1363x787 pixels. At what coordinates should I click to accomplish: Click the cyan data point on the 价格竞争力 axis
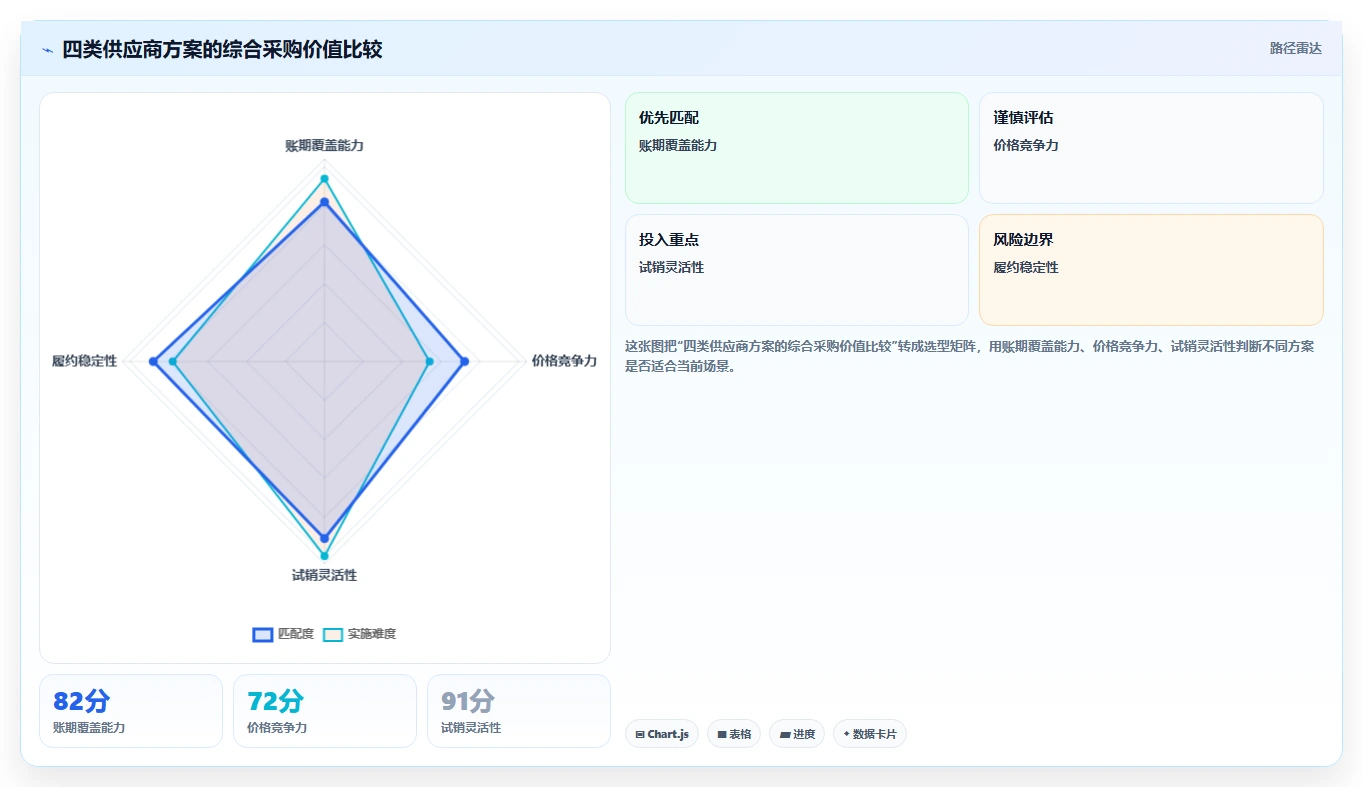pos(430,361)
